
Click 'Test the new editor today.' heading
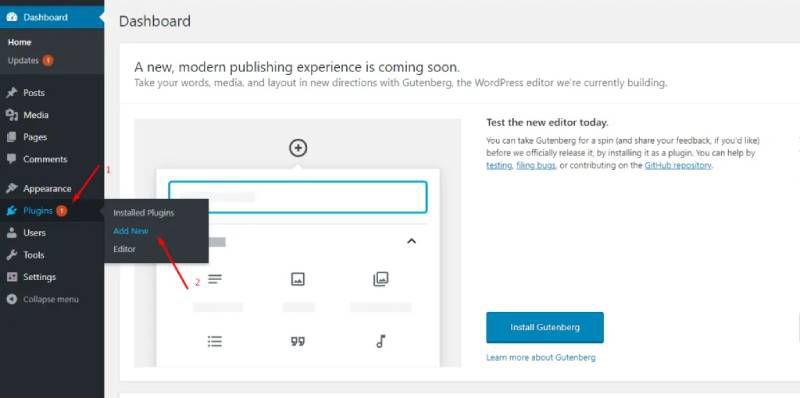[547, 123]
